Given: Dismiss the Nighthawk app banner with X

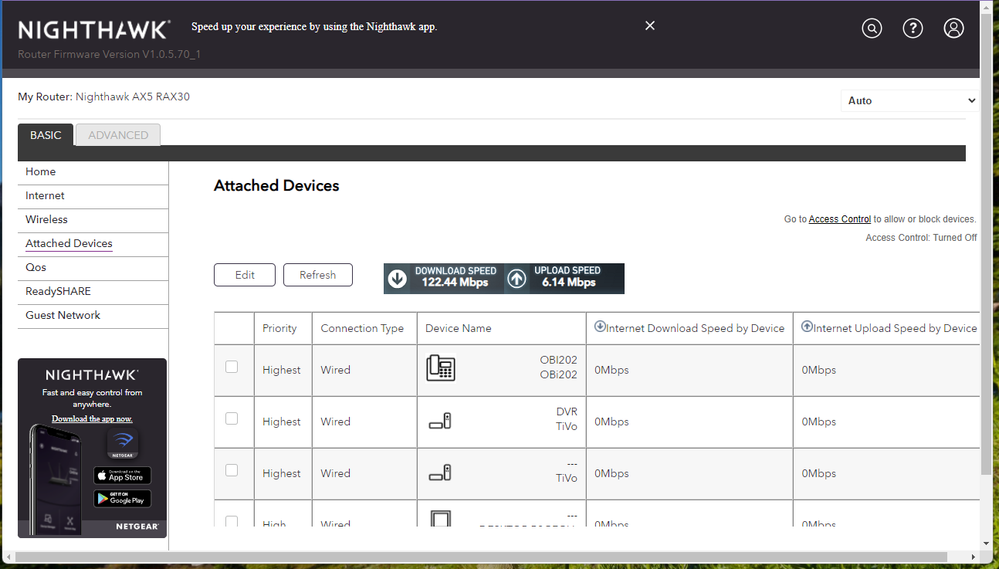Looking at the screenshot, I should 650,25.
